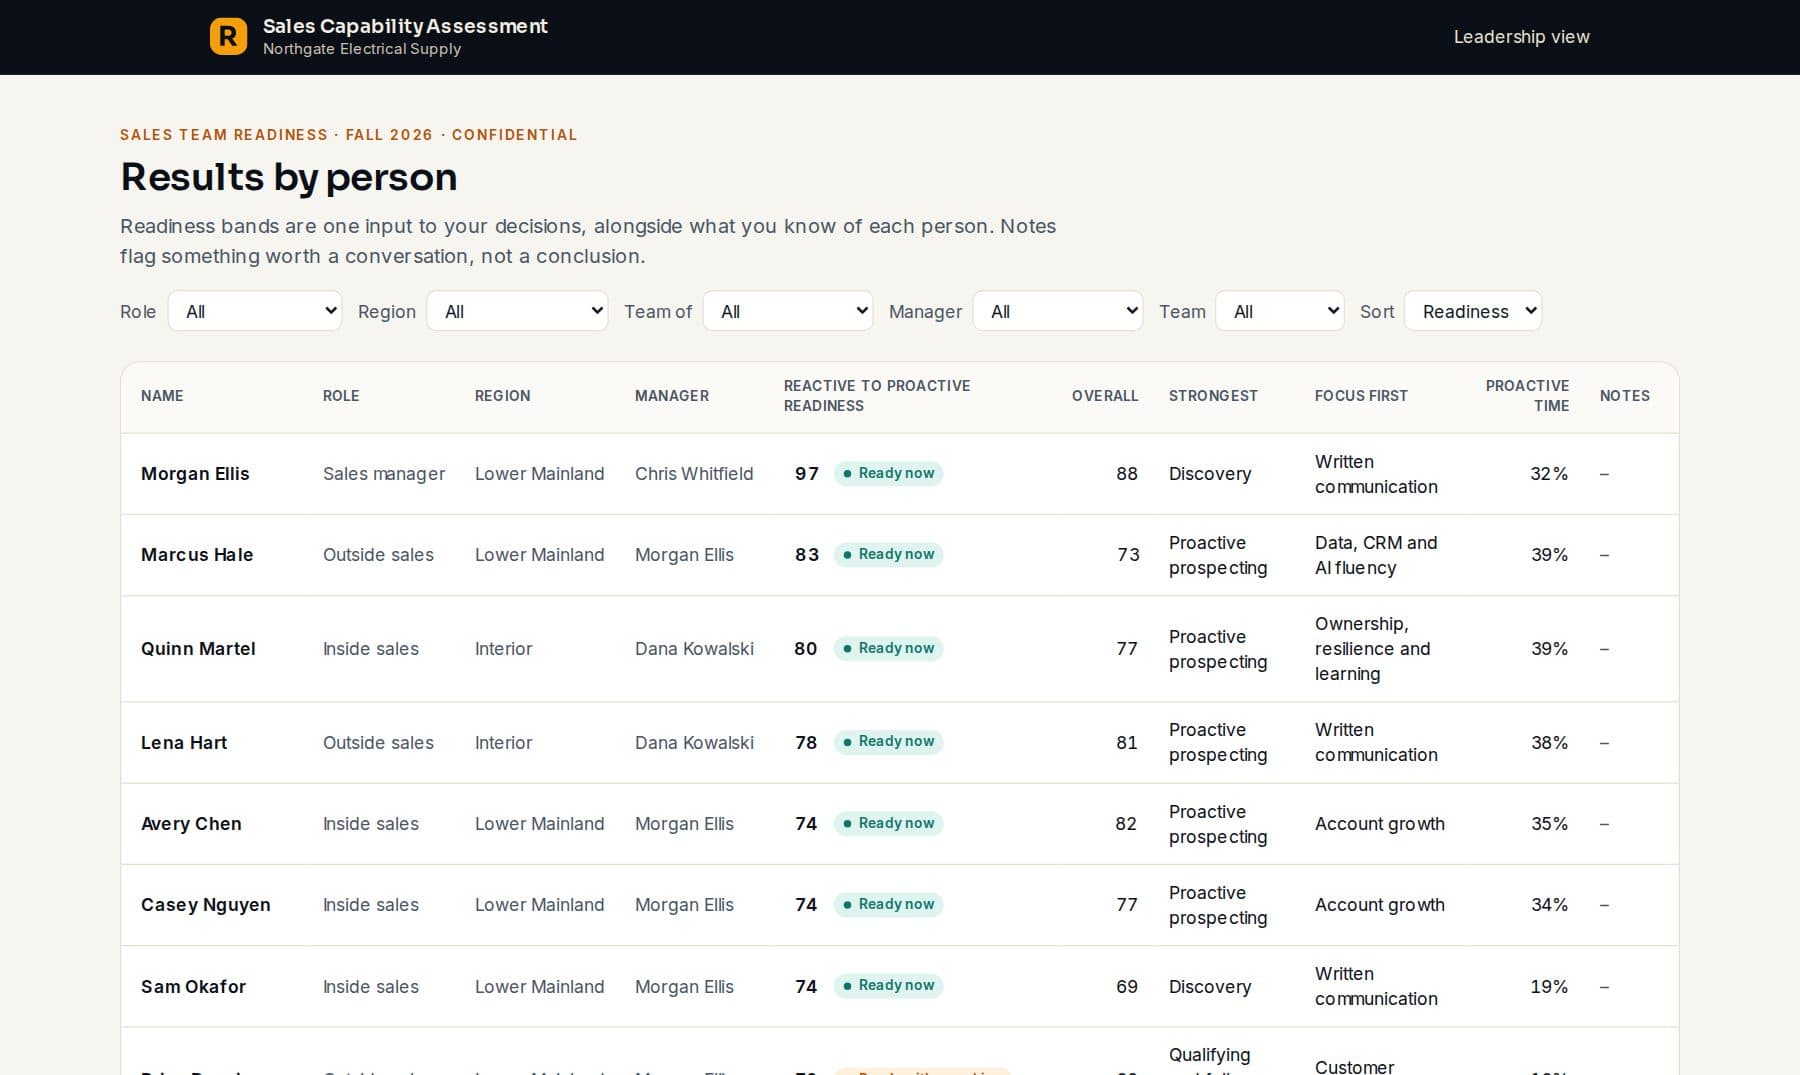The height and width of the screenshot is (1075, 1800).
Task: Select the Morgan Ellis name cell
Action: (195, 474)
